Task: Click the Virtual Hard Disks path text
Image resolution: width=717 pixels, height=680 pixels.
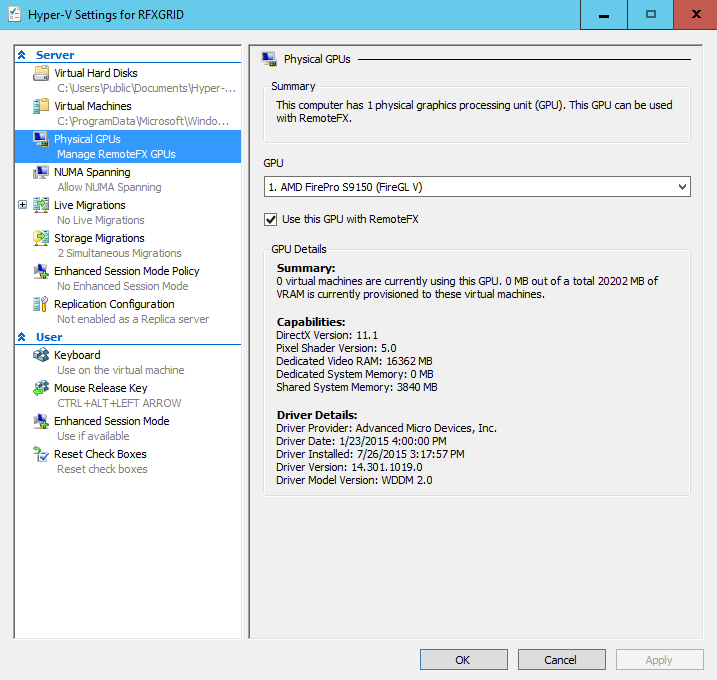Action: click(x=146, y=88)
